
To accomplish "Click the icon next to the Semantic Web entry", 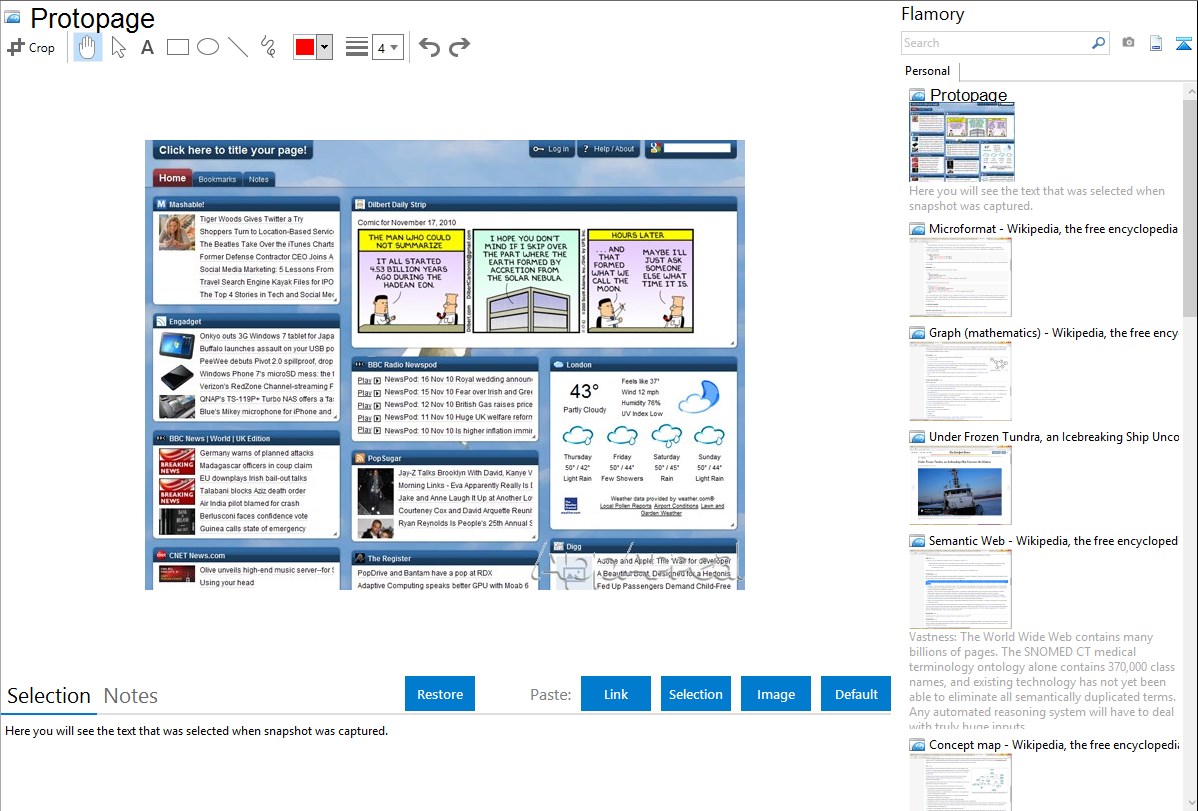I will pyautogui.click(x=917, y=540).
